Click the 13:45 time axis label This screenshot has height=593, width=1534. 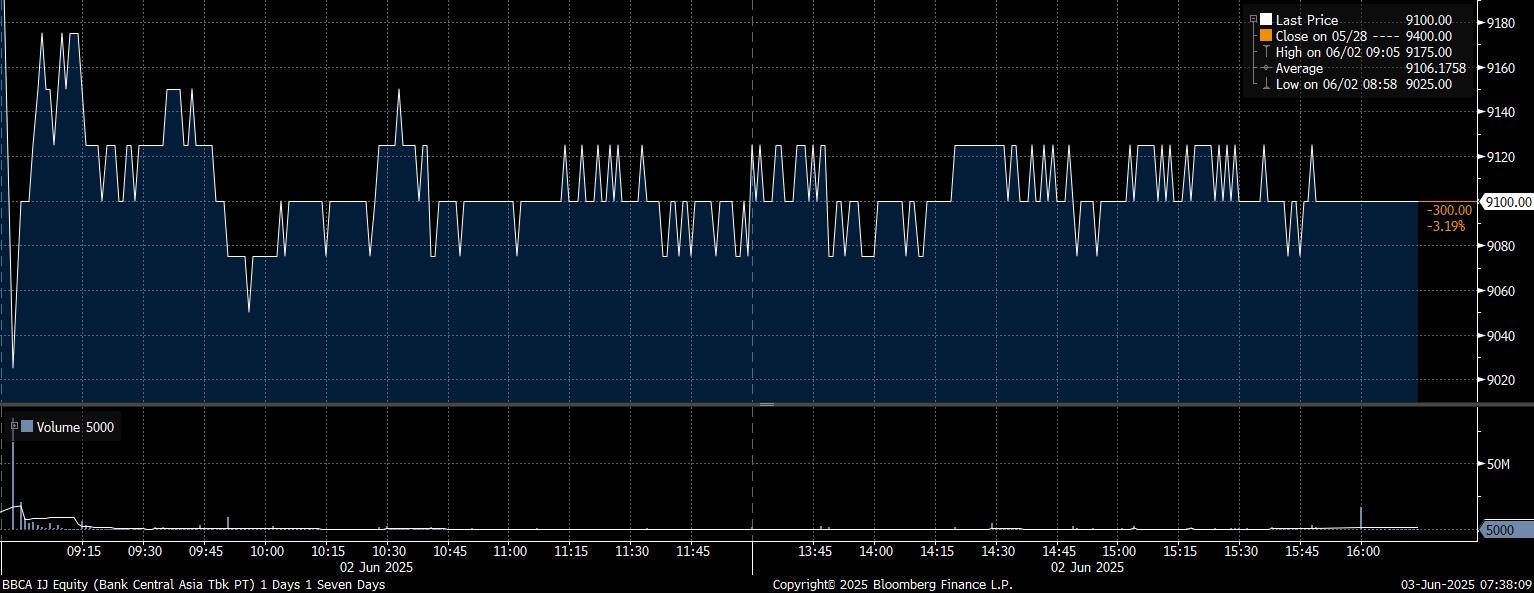(x=815, y=551)
